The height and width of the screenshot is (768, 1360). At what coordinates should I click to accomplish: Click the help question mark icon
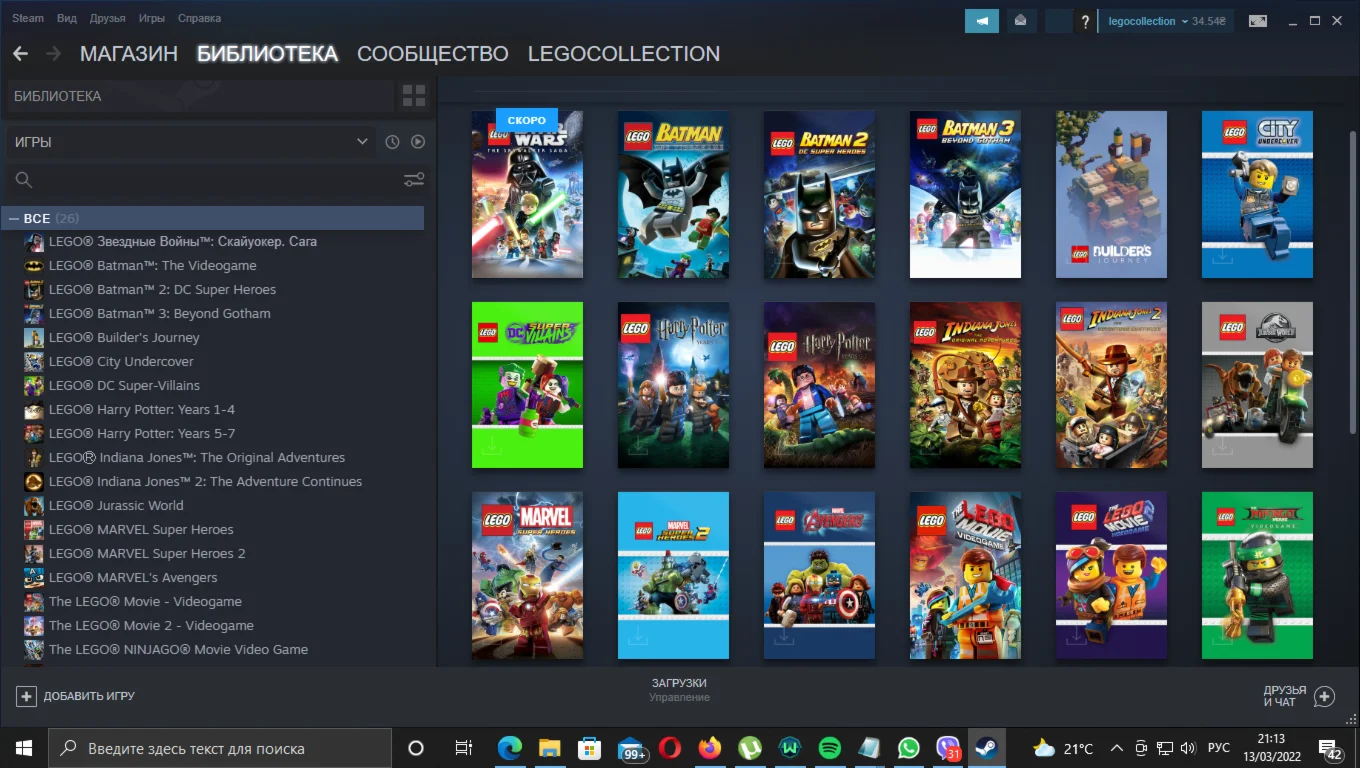coord(1085,22)
